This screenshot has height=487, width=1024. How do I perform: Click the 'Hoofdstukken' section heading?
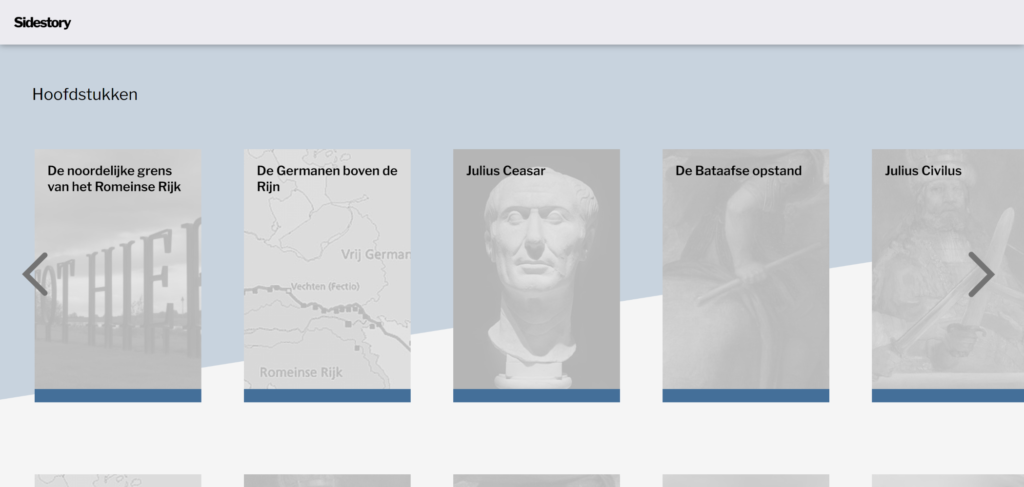coord(85,95)
